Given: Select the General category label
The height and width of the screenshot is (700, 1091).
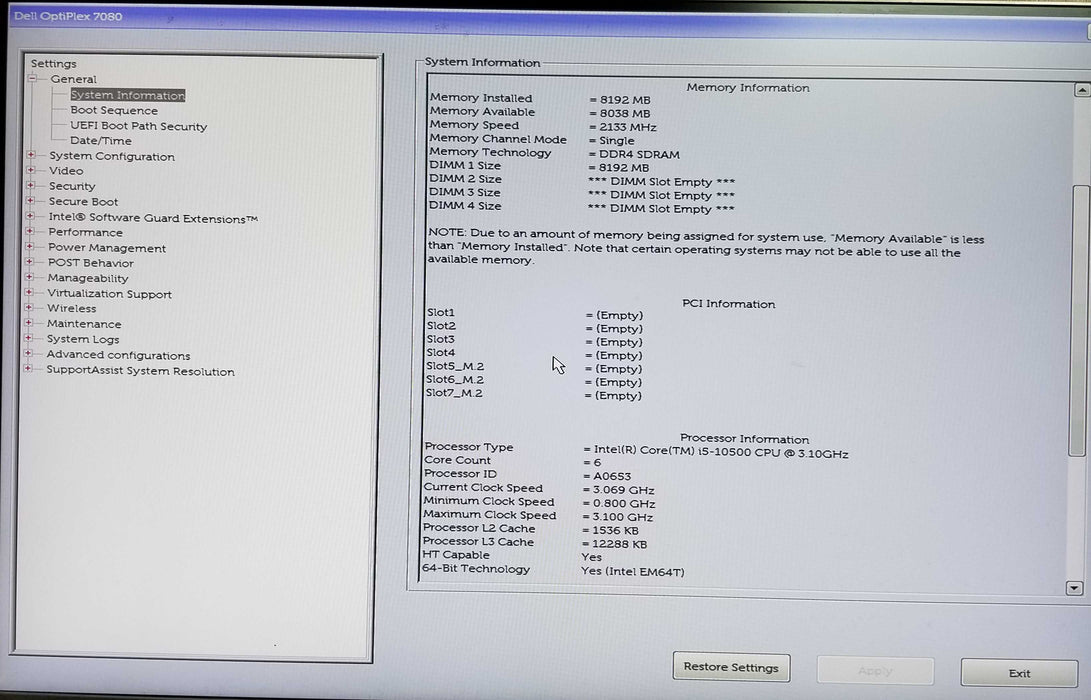Looking at the screenshot, I should click(x=73, y=79).
